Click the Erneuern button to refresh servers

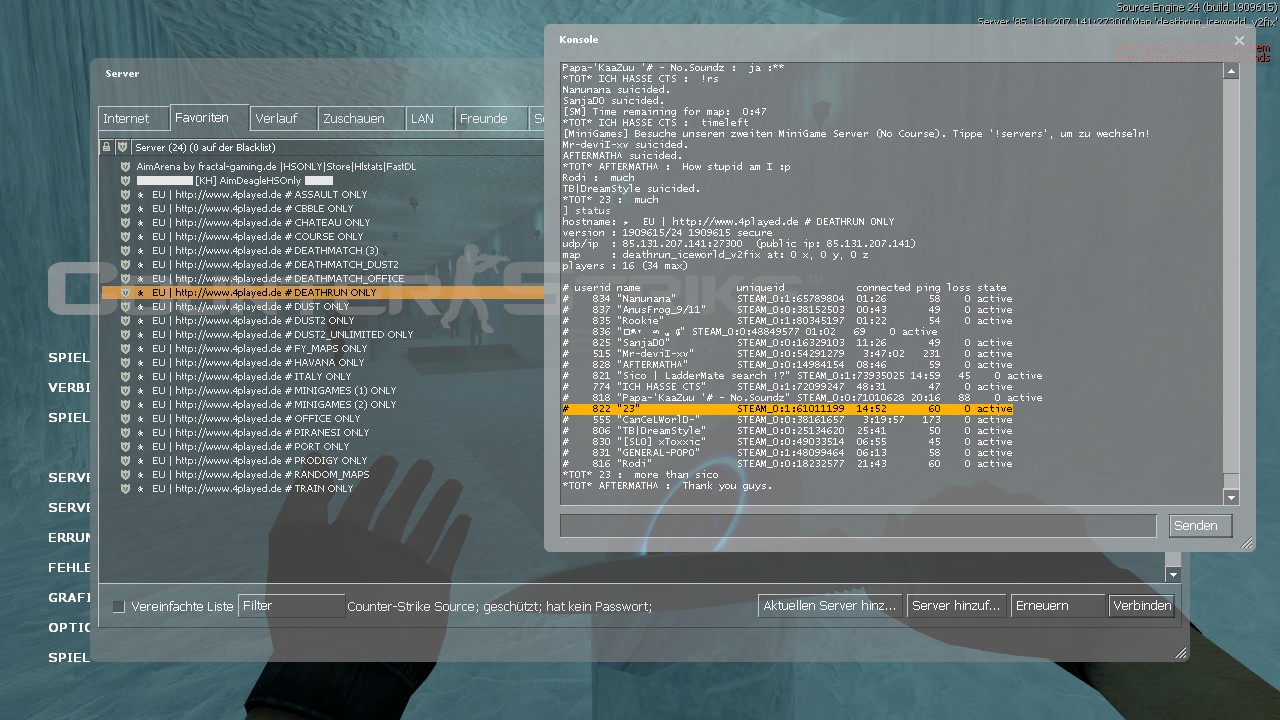[x=1058, y=606]
